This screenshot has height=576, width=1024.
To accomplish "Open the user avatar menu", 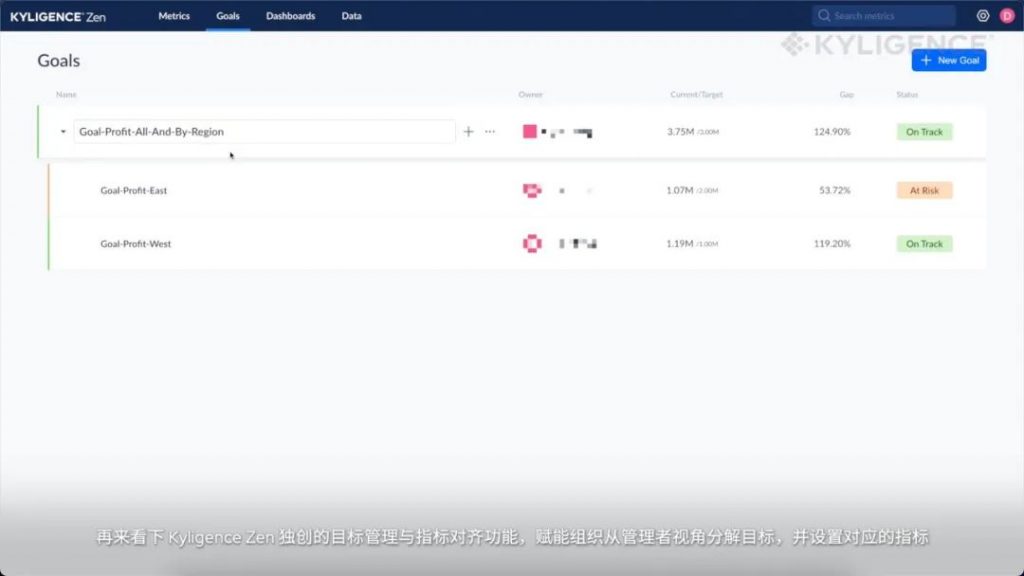I will click(x=1006, y=16).
